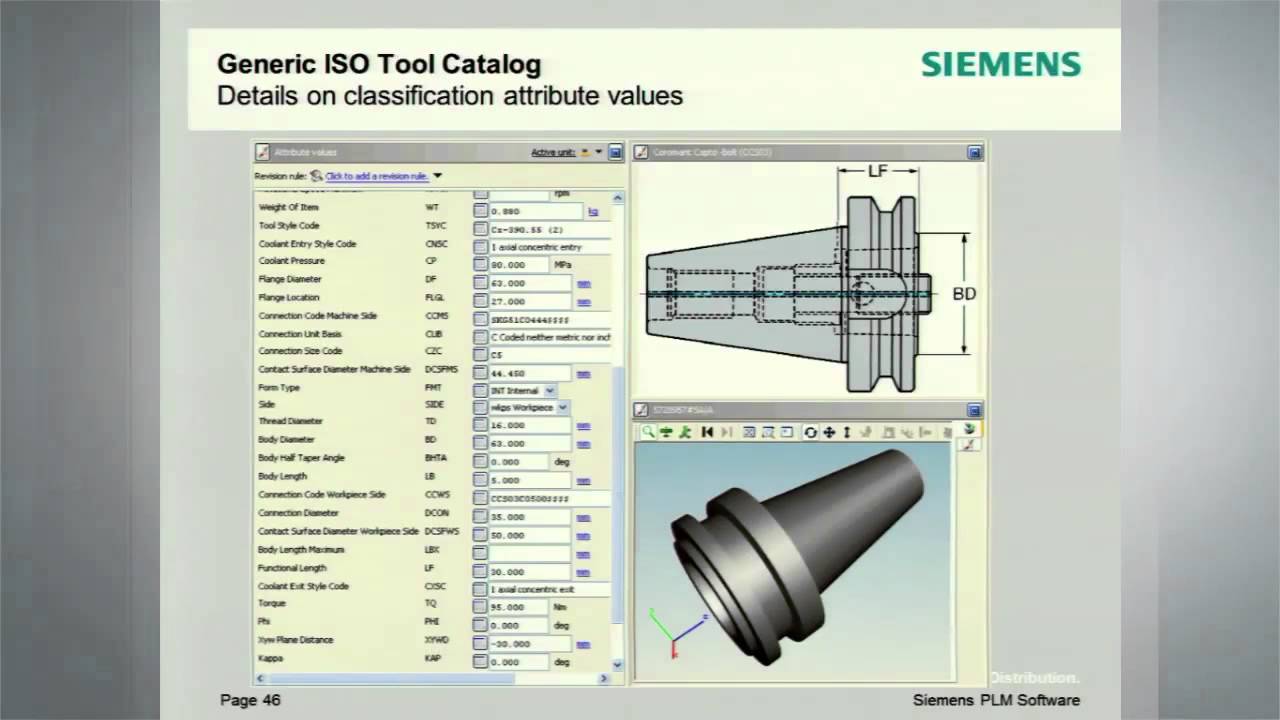This screenshot has width=1280, height=720.
Task: Click the mm unit link for Flange Location
Action: (x=583, y=302)
